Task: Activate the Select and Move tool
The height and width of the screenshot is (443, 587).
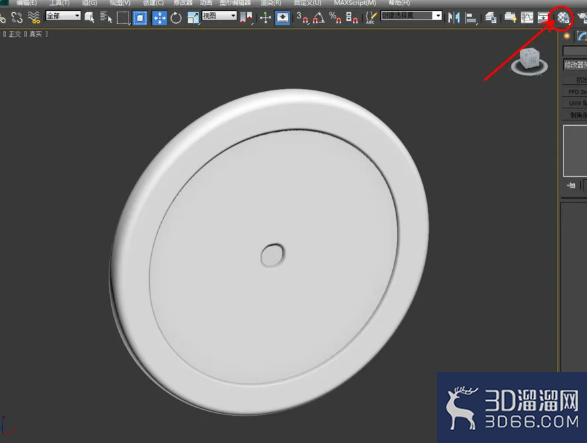Action: coord(159,18)
